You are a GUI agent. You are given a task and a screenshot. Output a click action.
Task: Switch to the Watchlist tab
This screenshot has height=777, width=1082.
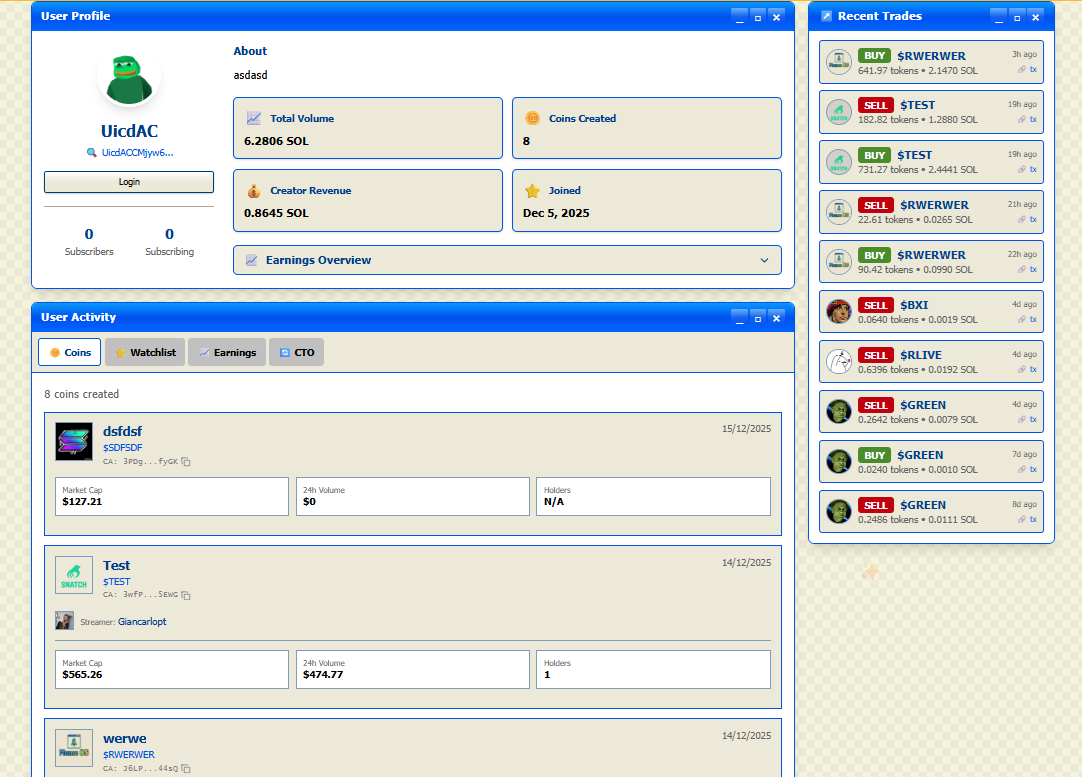point(145,352)
